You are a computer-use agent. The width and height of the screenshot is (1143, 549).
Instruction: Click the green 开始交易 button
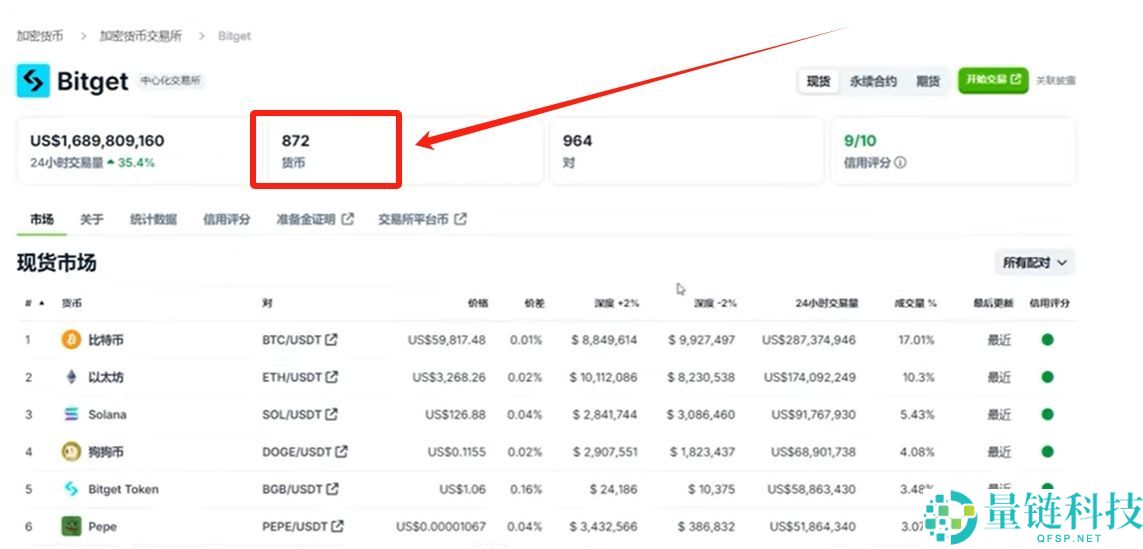point(993,79)
